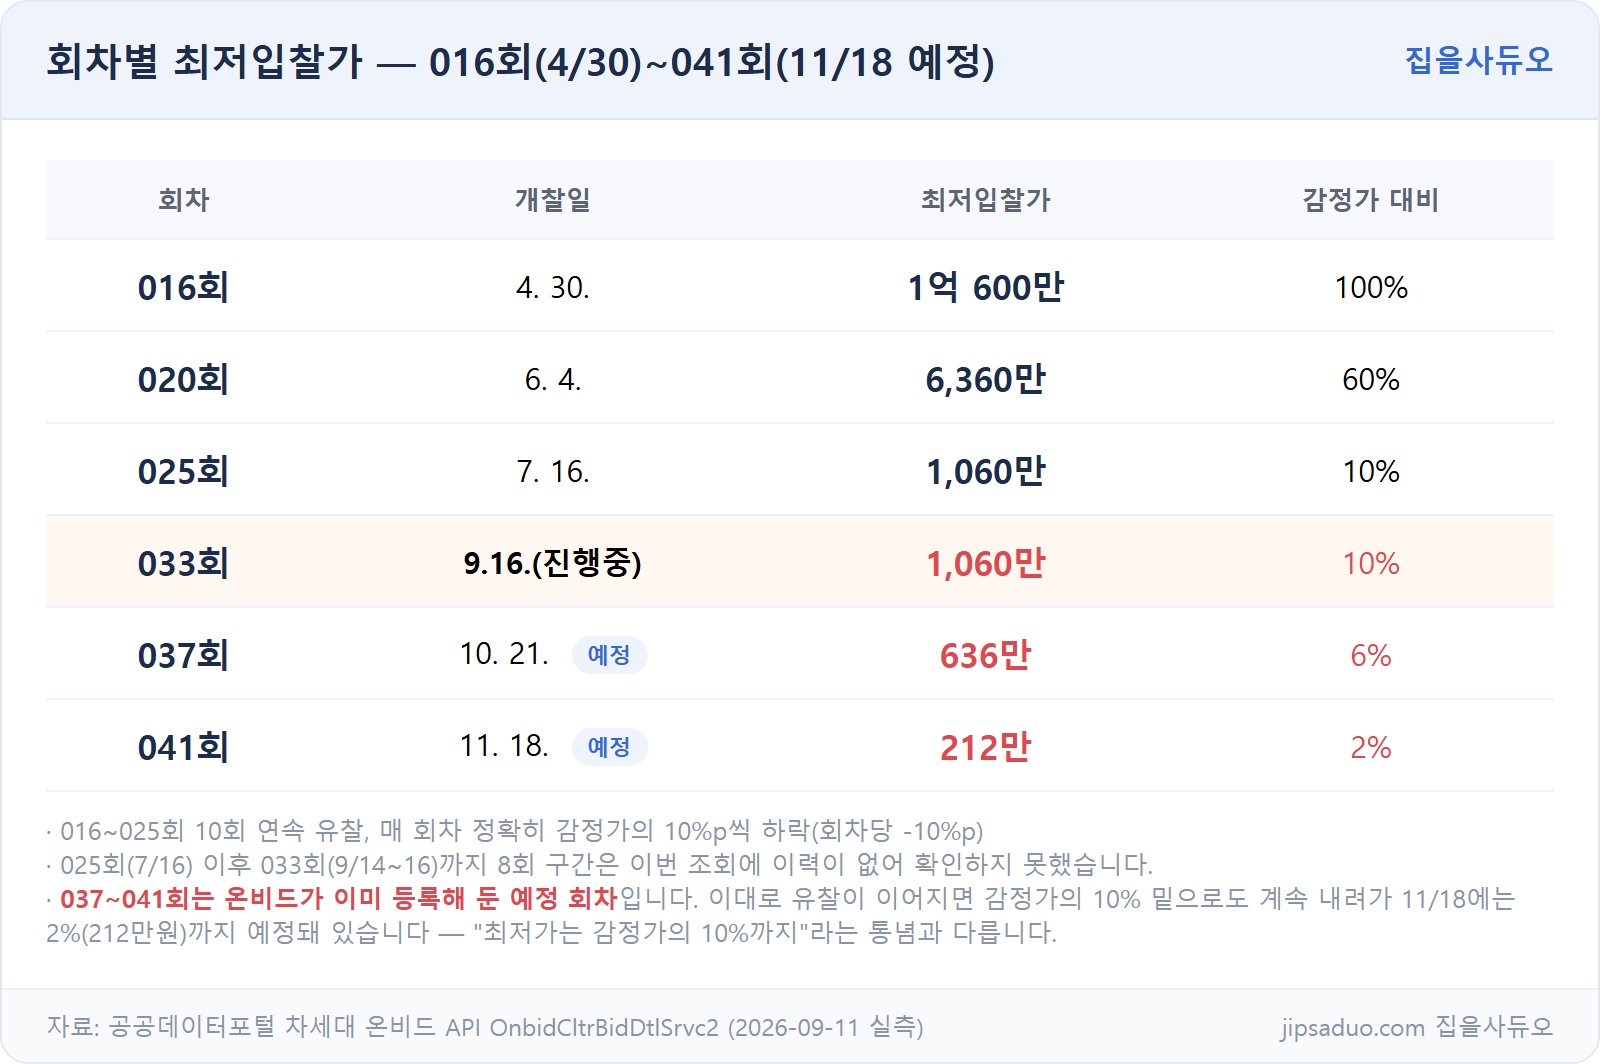Click the red 2% ratio cell
The height and width of the screenshot is (1064, 1600).
point(1371,748)
